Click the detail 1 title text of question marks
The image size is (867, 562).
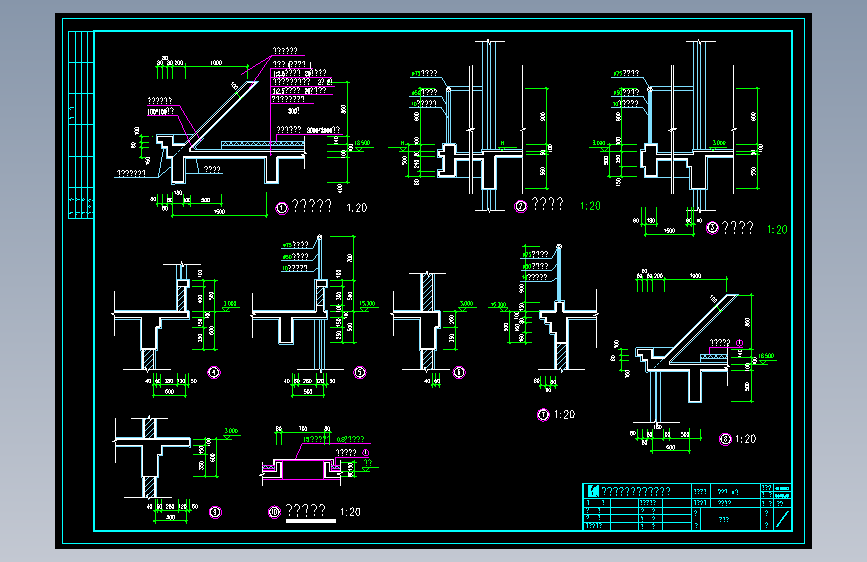tap(312, 206)
